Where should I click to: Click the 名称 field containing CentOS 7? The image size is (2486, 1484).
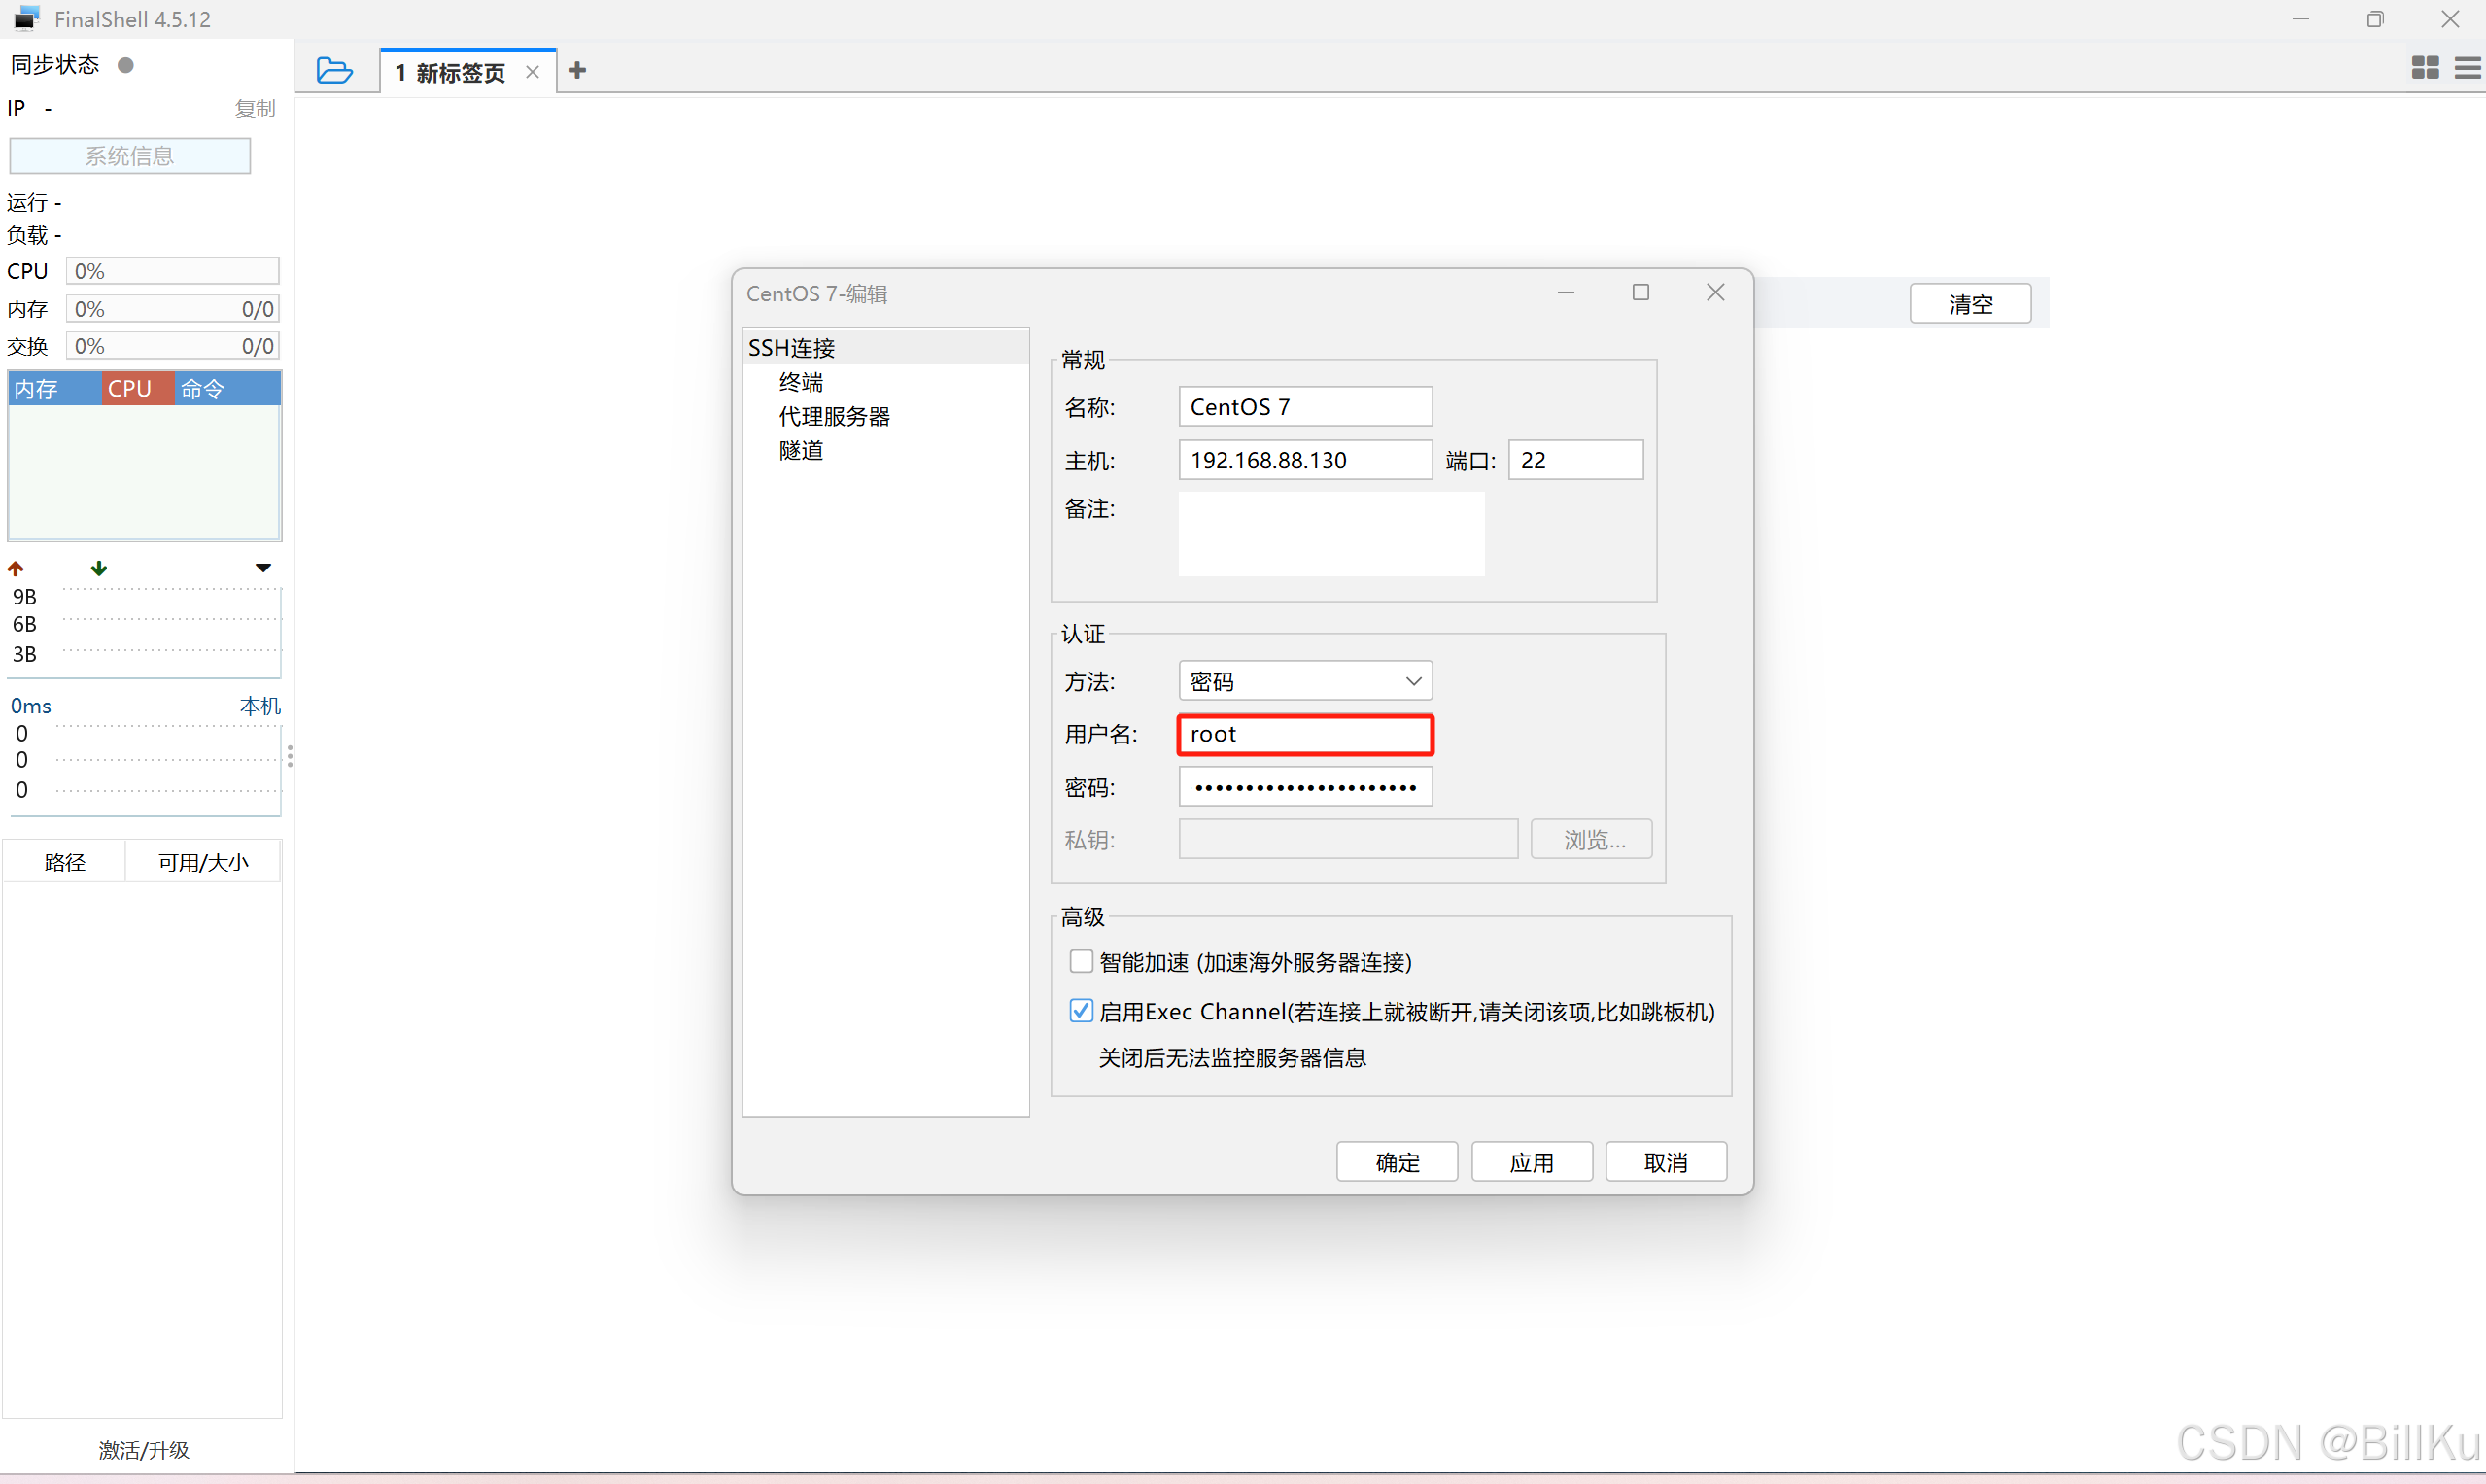click(1305, 407)
